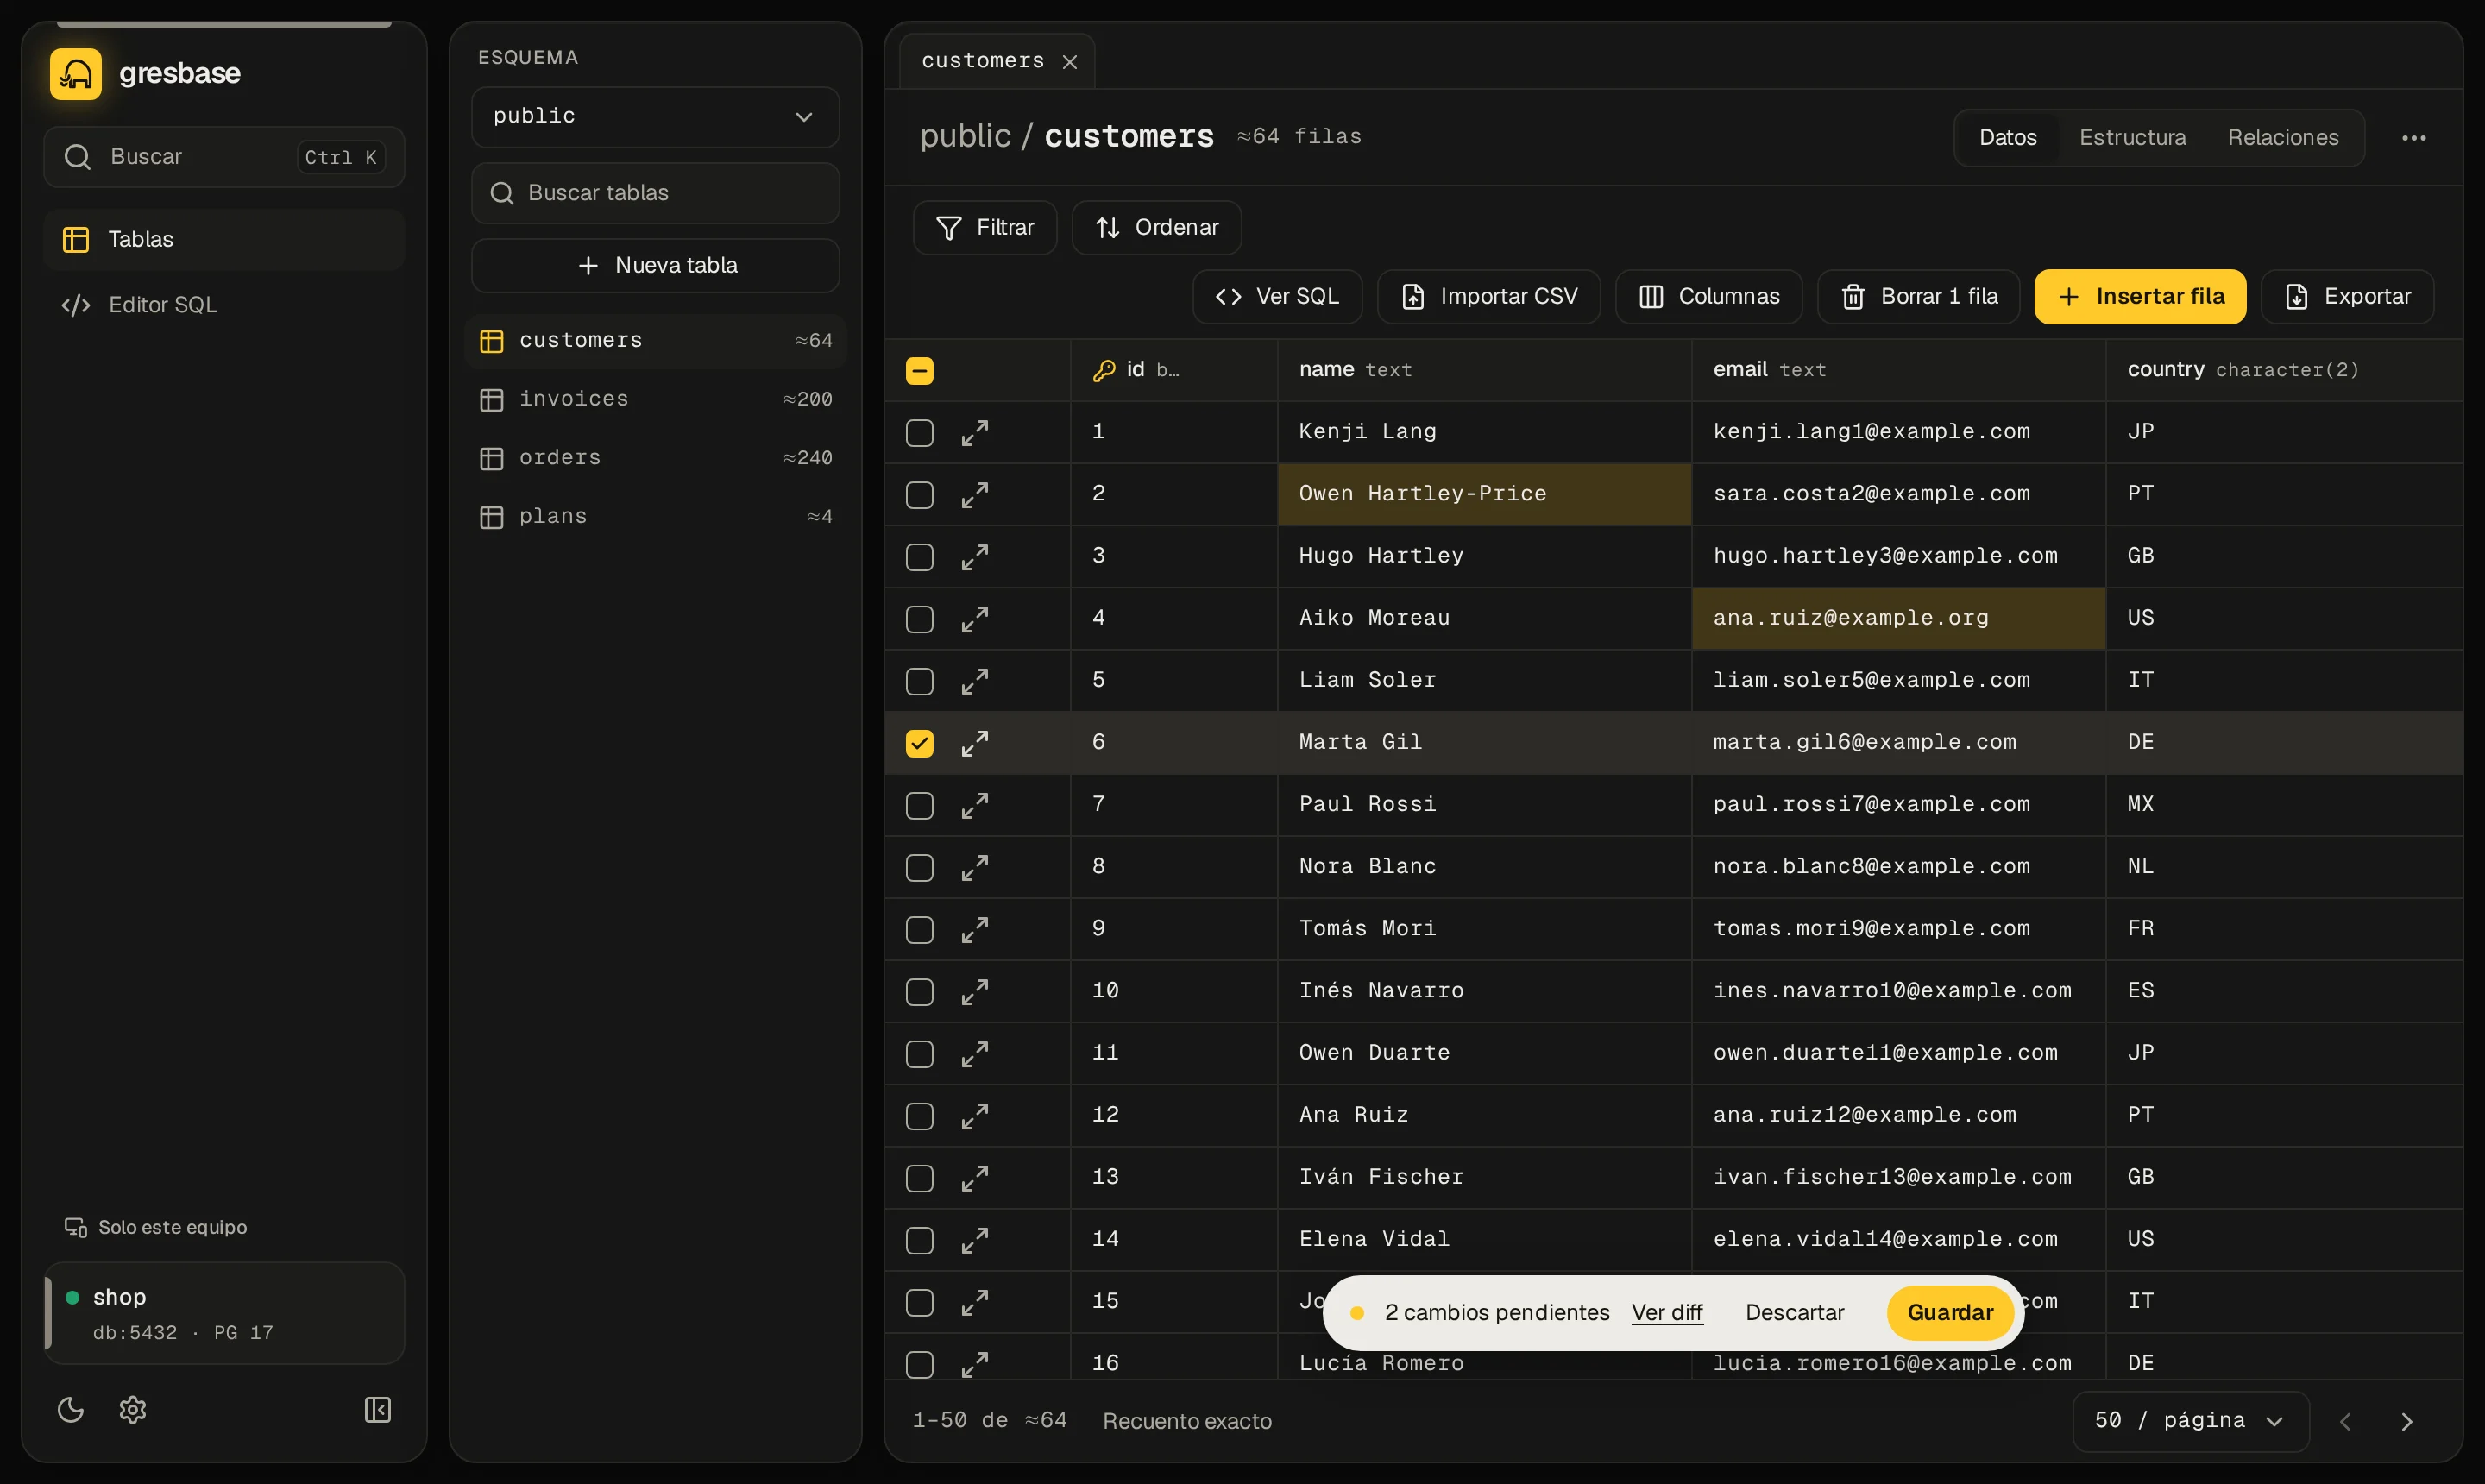Click the Insertar fila button
This screenshot has height=1484, width=2485.
click(2140, 297)
